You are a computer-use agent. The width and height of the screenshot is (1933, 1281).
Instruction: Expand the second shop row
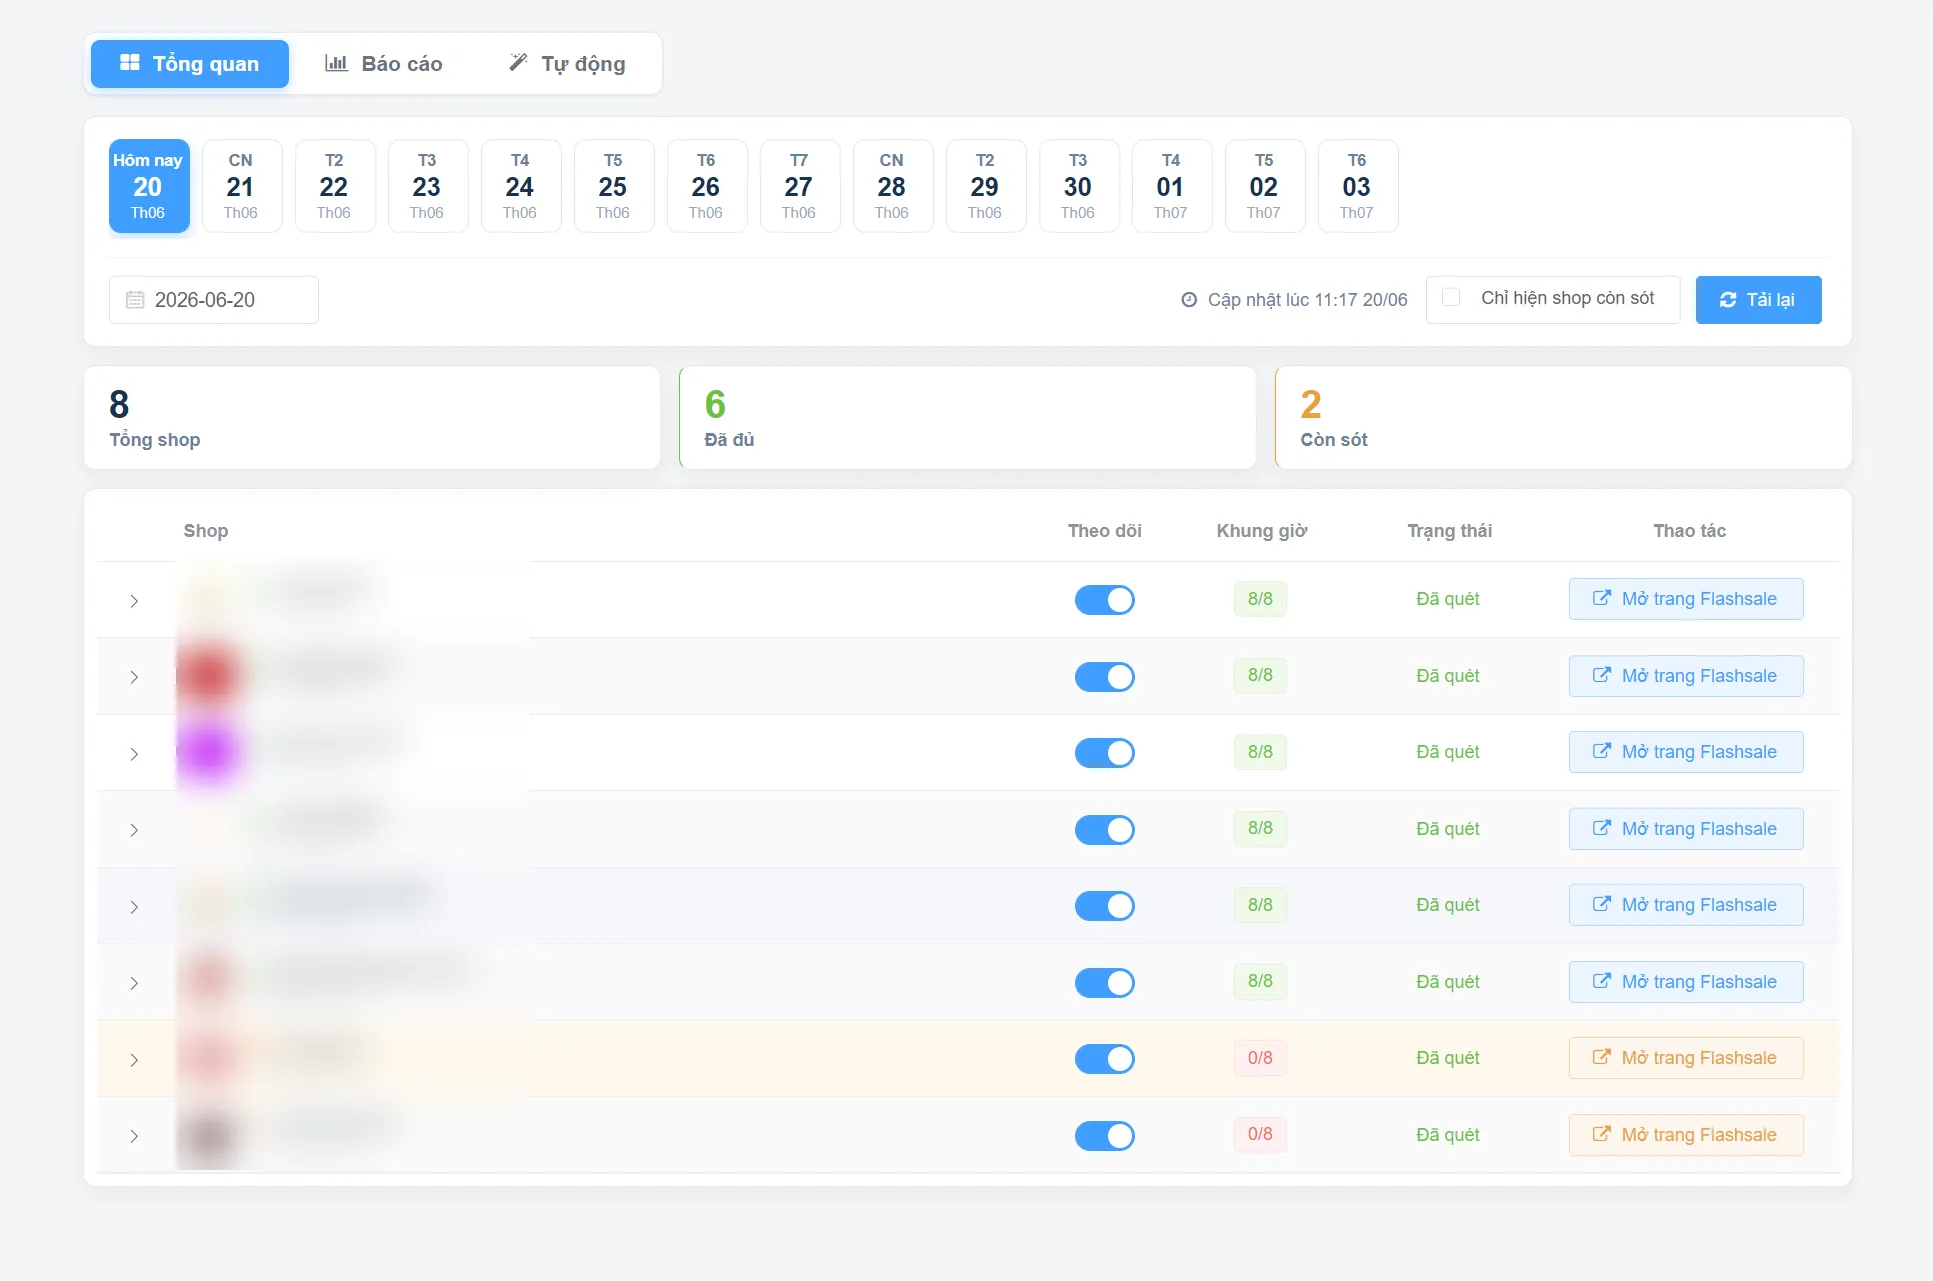point(134,677)
